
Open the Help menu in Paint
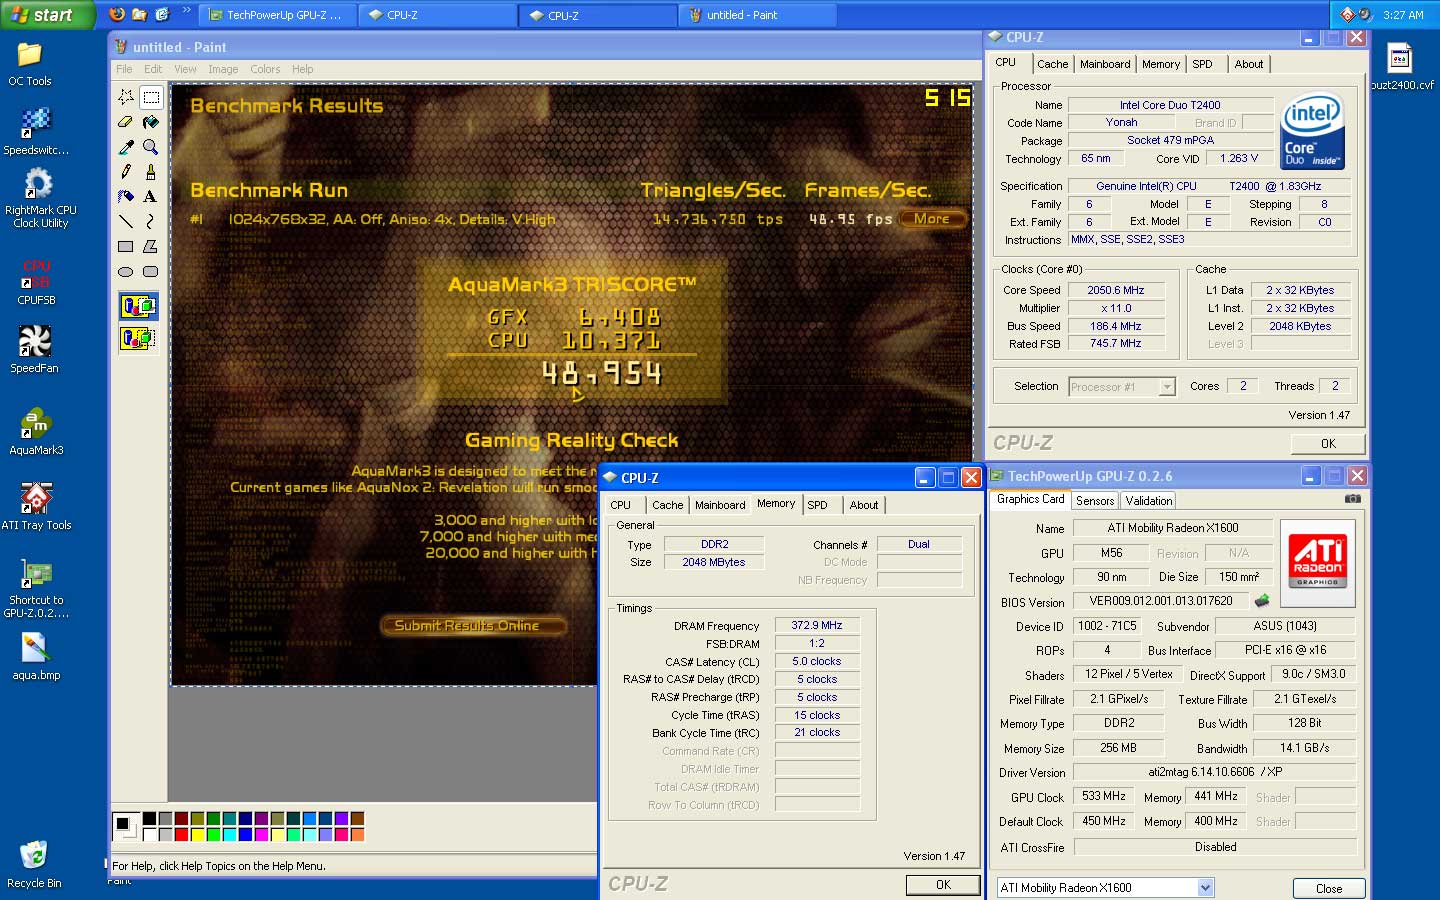tap(303, 69)
